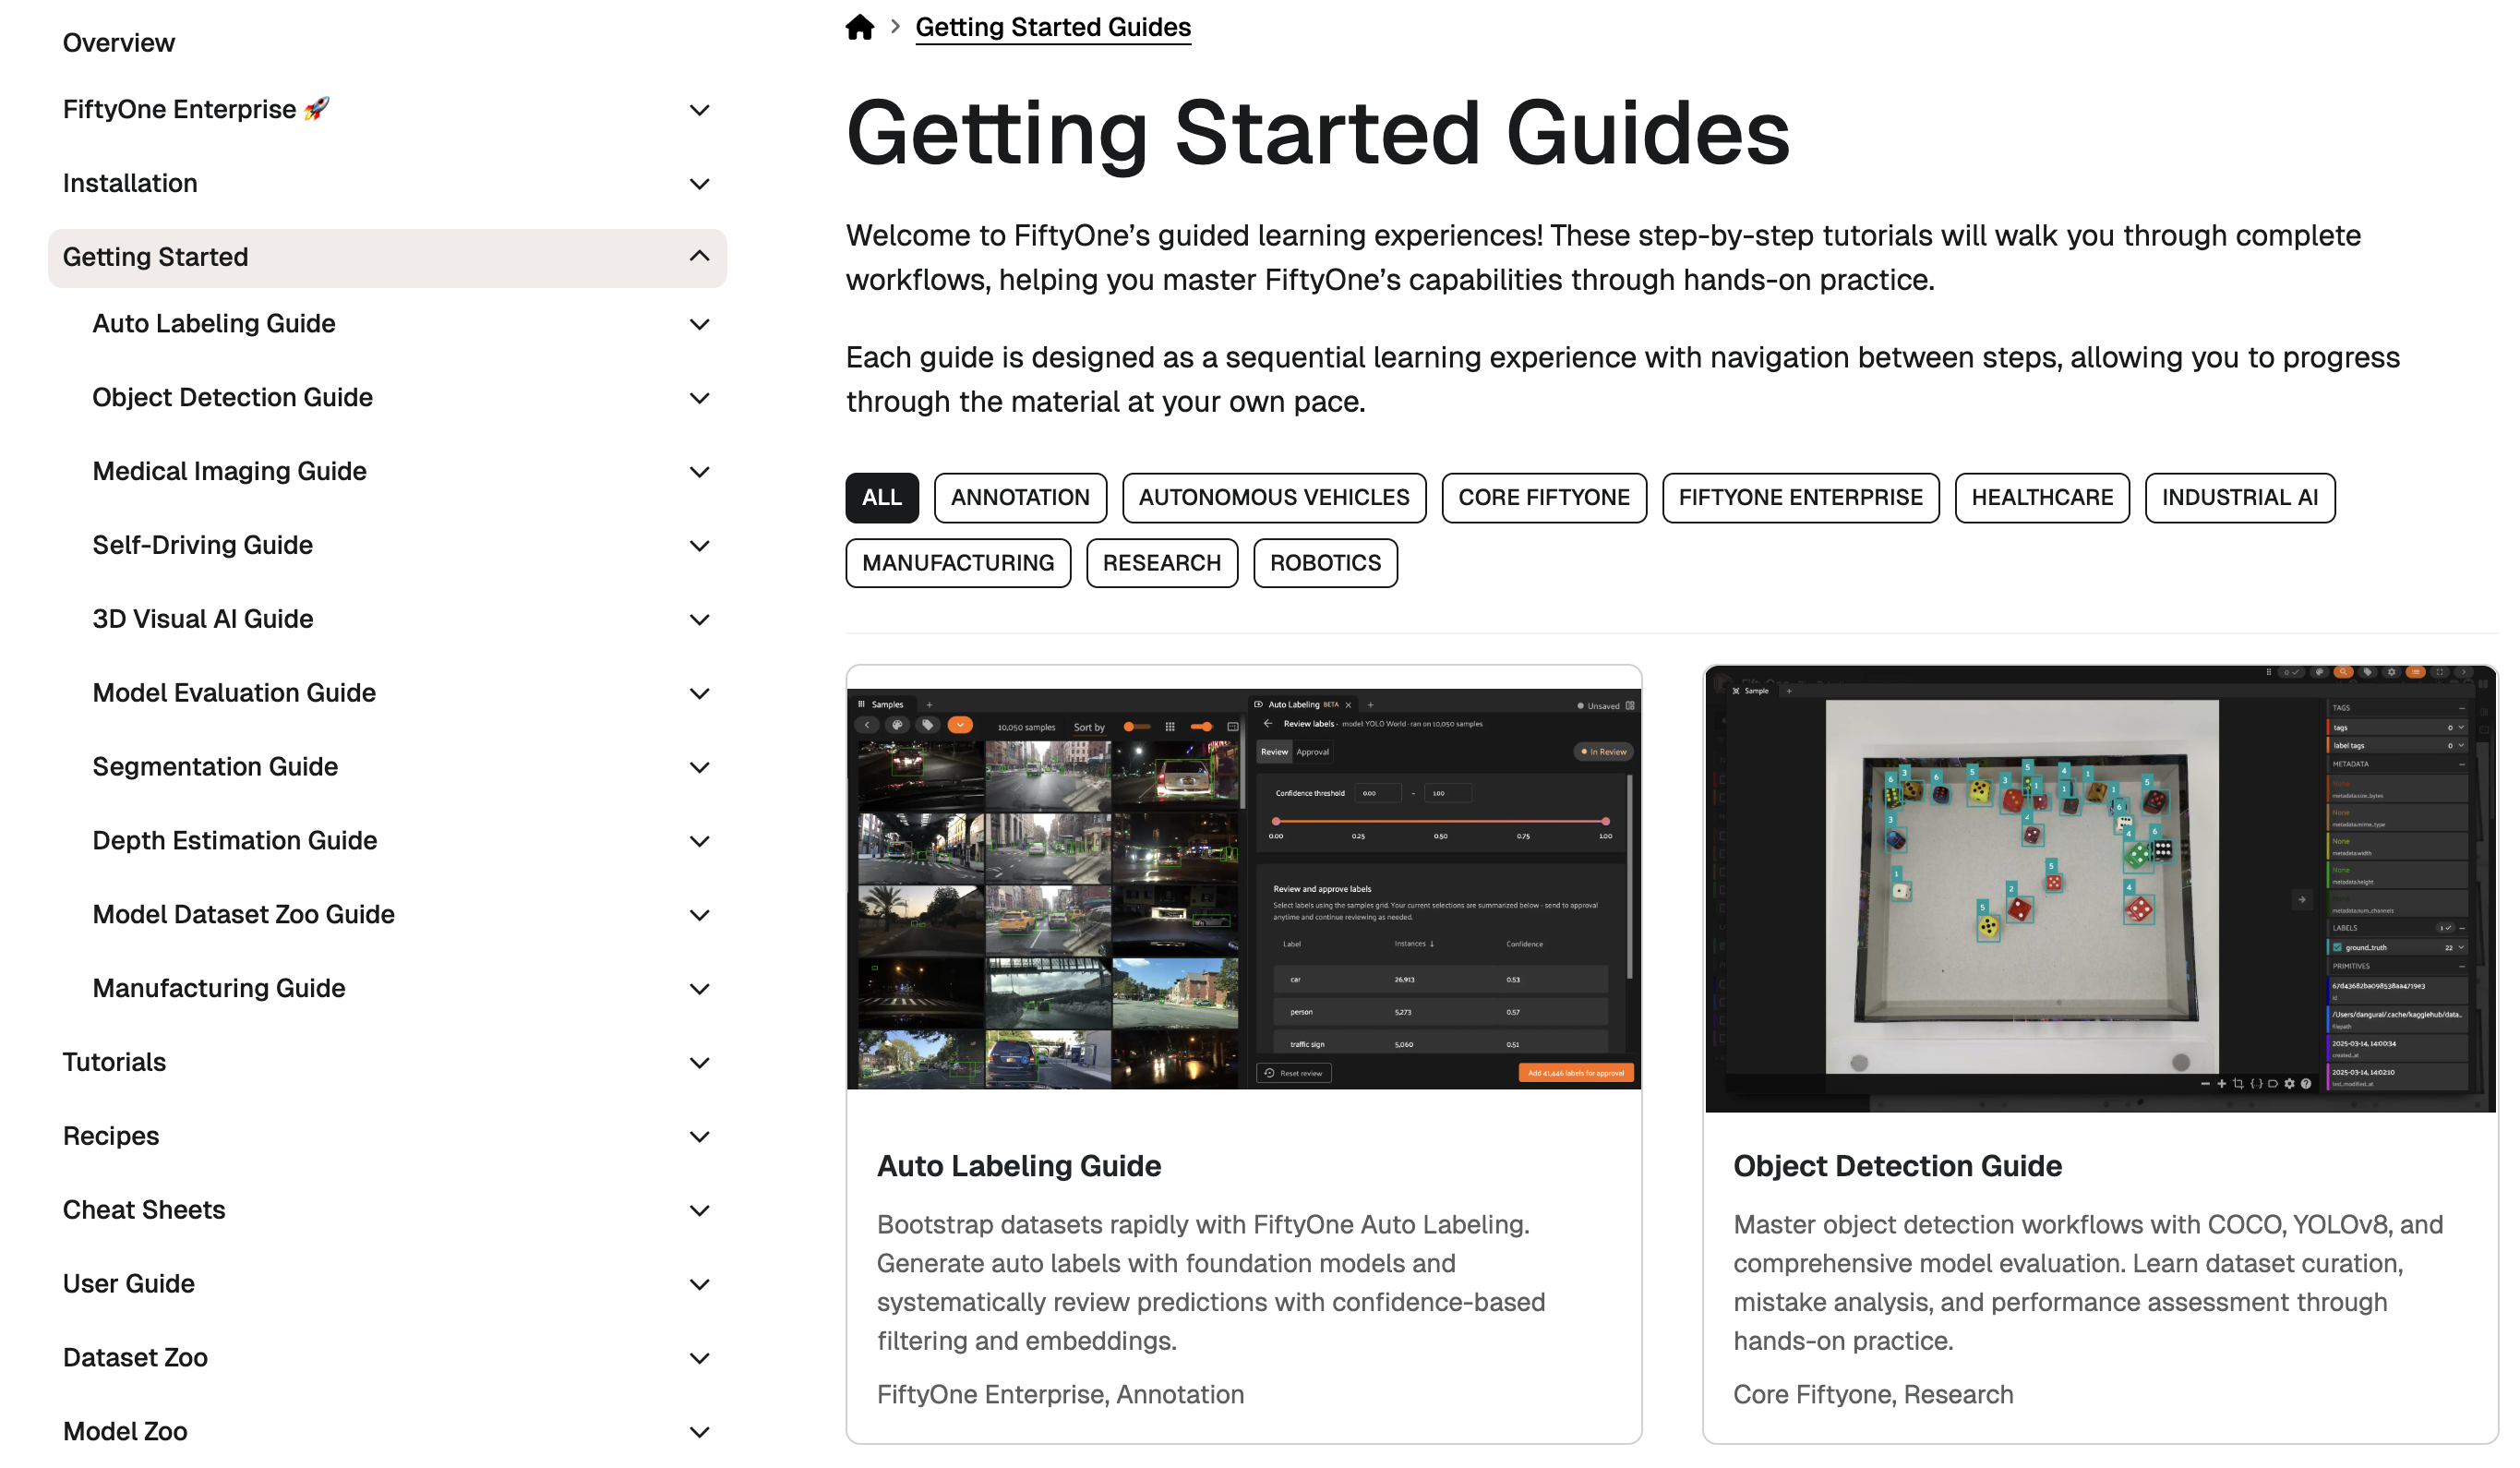Screen dimensions: 2520x1468
Task: Open Manufacturing Guide in sidebar
Action: [218, 990]
